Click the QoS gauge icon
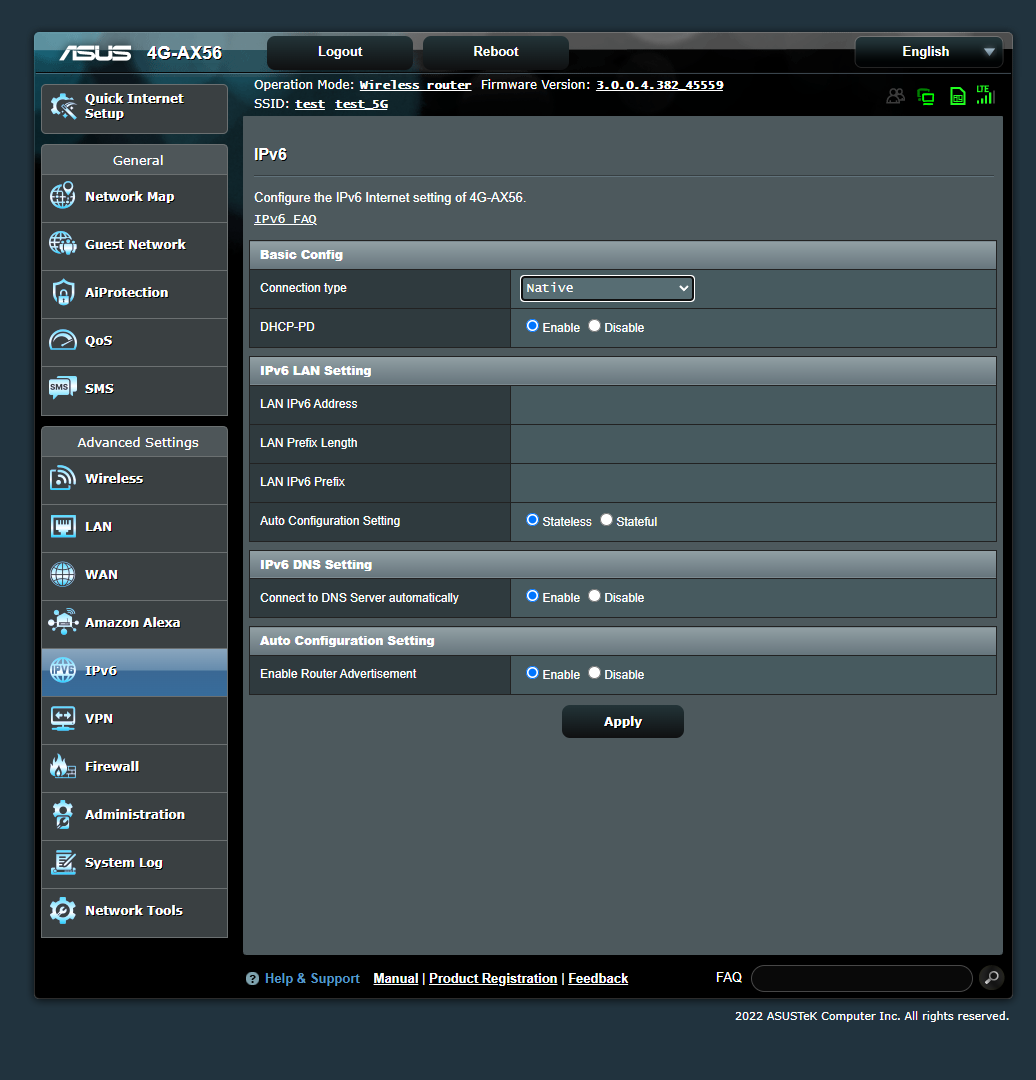Image resolution: width=1036 pixels, height=1080 pixels. 63,340
